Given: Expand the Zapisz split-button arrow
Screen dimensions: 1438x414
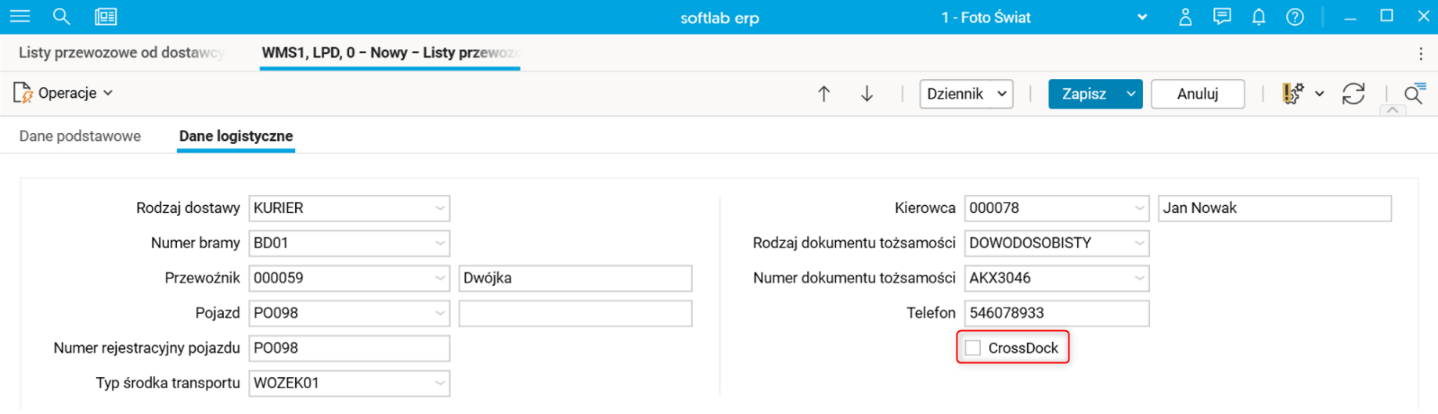Looking at the screenshot, I should tap(1131, 93).
